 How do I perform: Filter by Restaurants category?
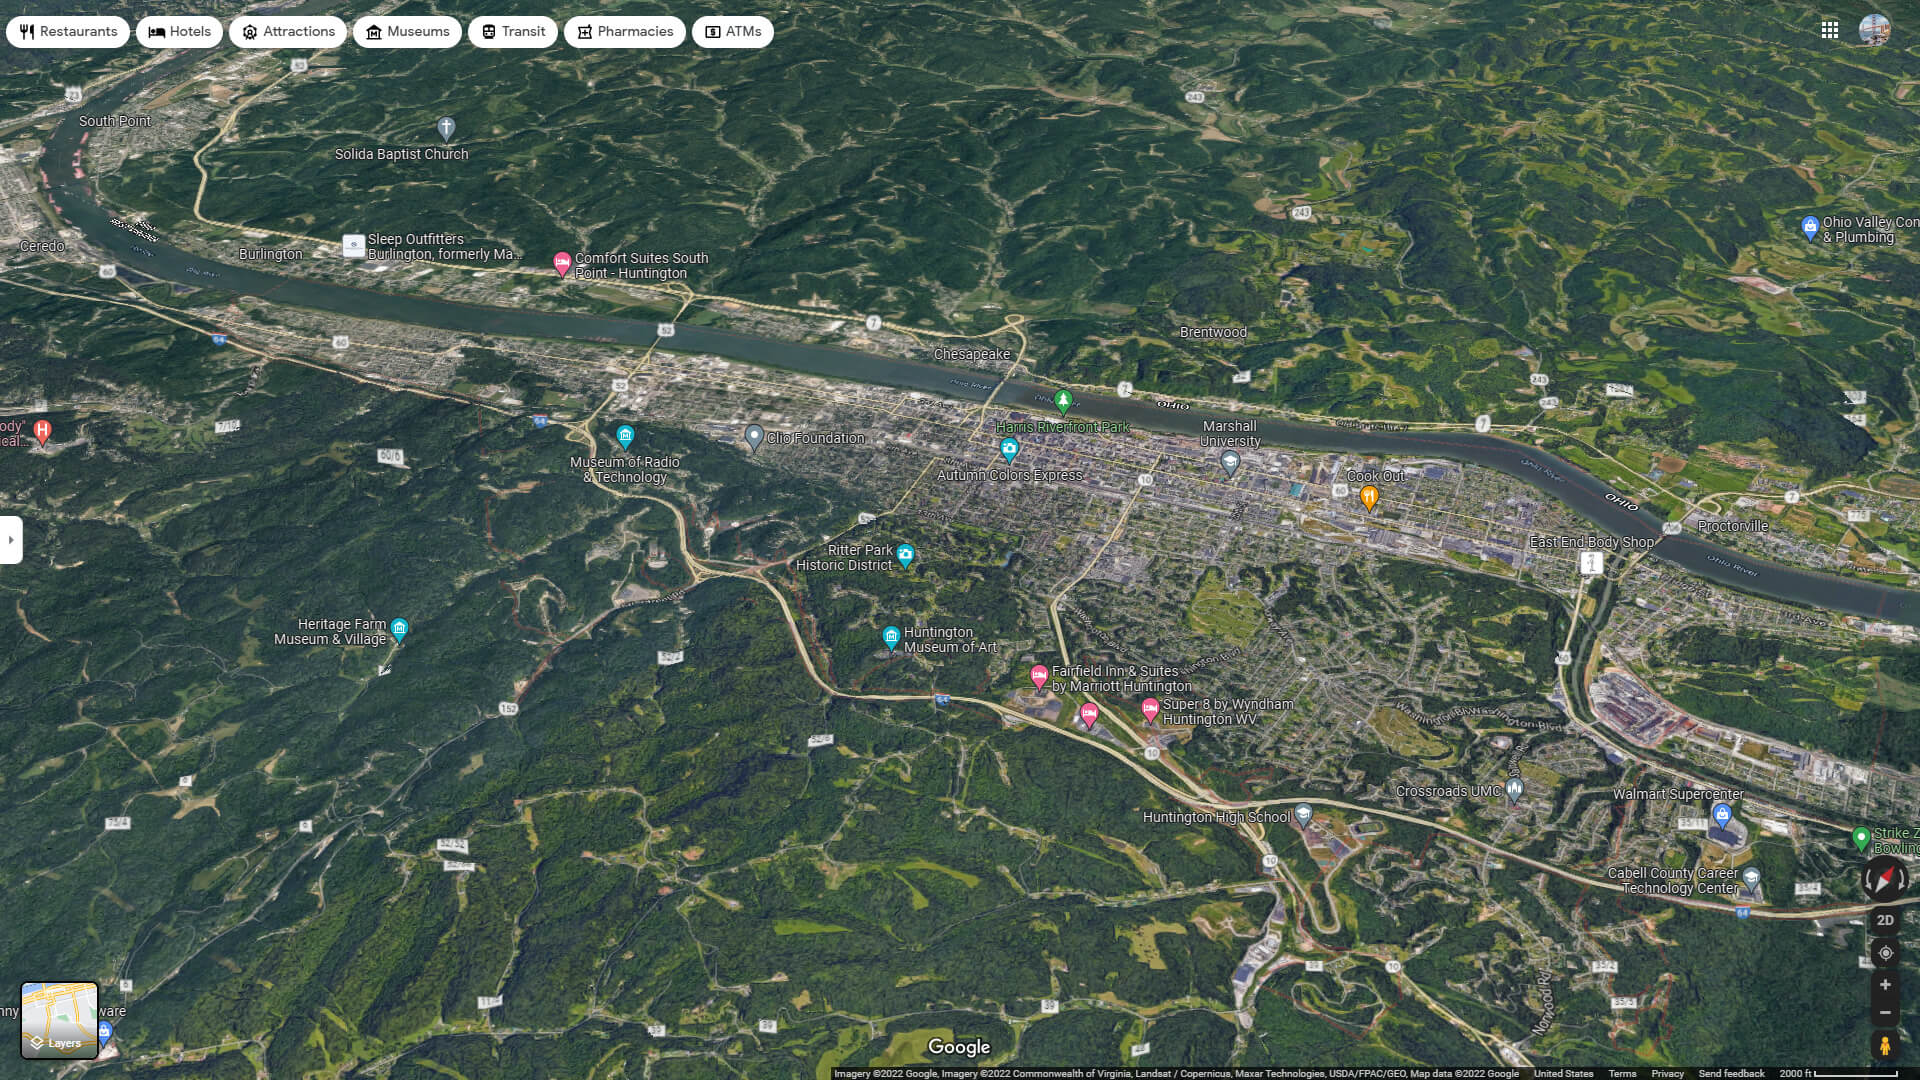click(x=68, y=32)
